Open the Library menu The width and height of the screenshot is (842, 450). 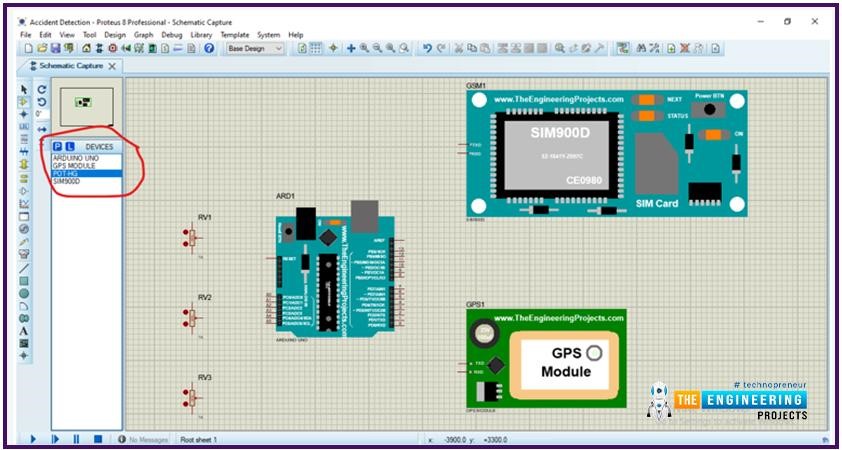point(201,34)
